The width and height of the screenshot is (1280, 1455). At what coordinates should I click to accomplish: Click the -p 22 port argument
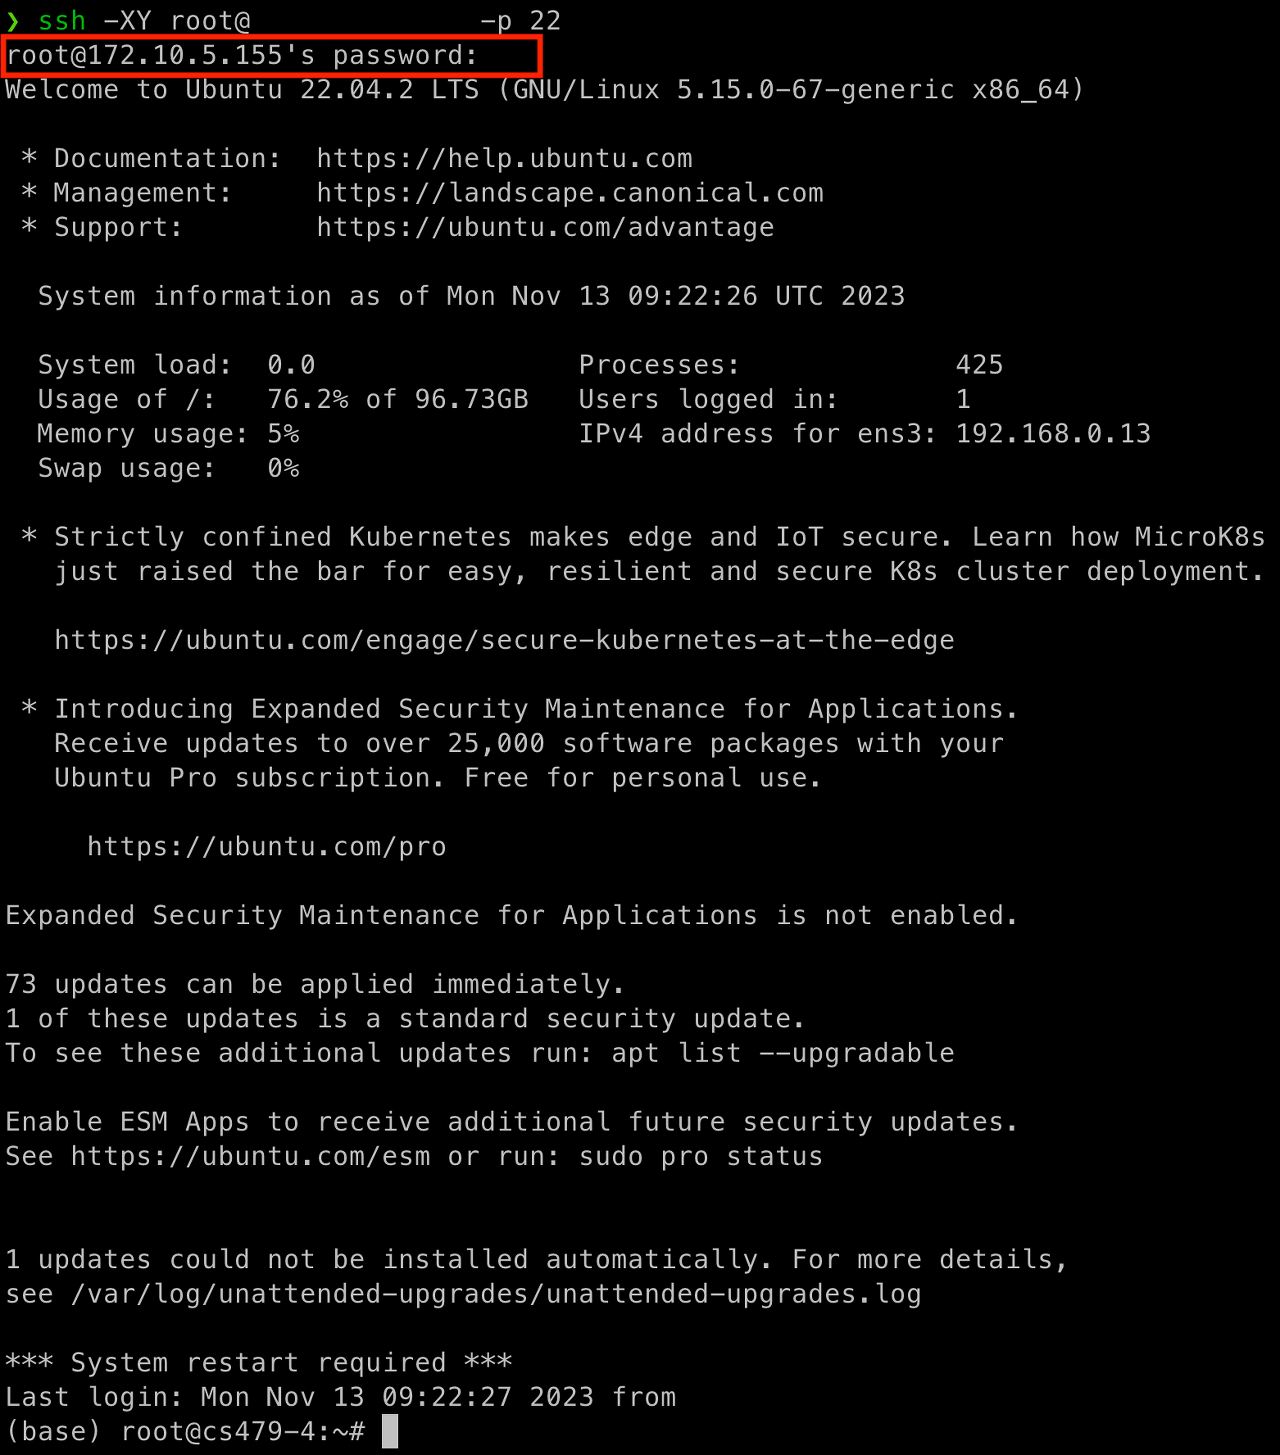coord(520,21)
